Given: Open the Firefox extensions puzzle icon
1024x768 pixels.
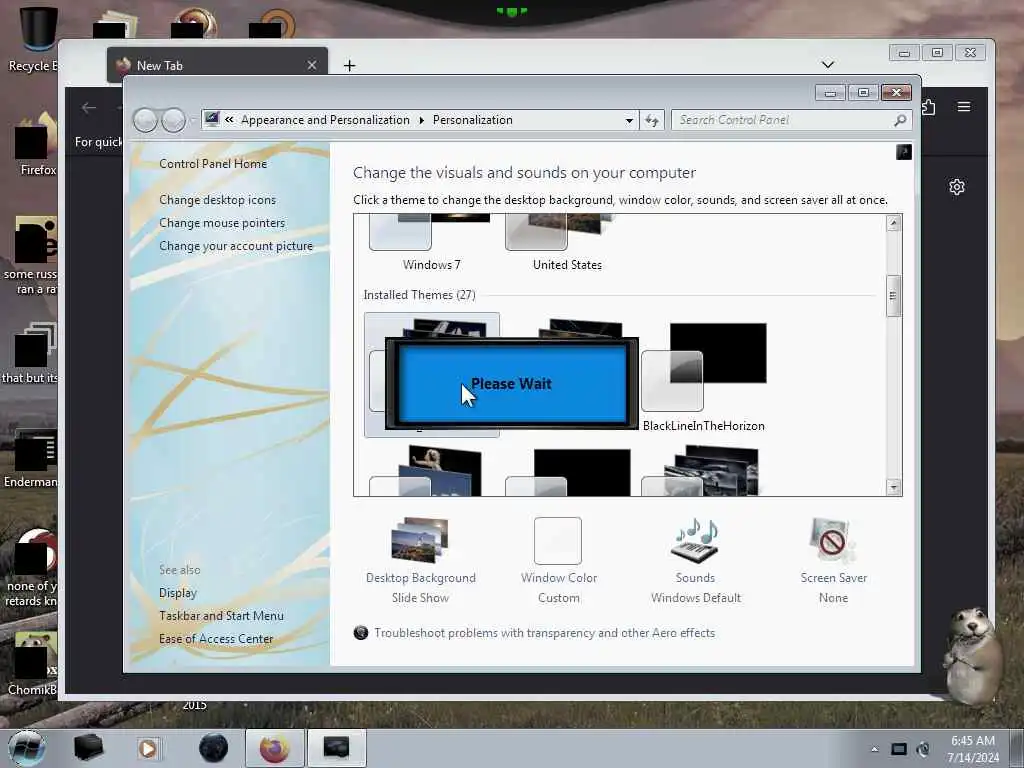Looking at the screenshot, I should click(x=929, y=107).
